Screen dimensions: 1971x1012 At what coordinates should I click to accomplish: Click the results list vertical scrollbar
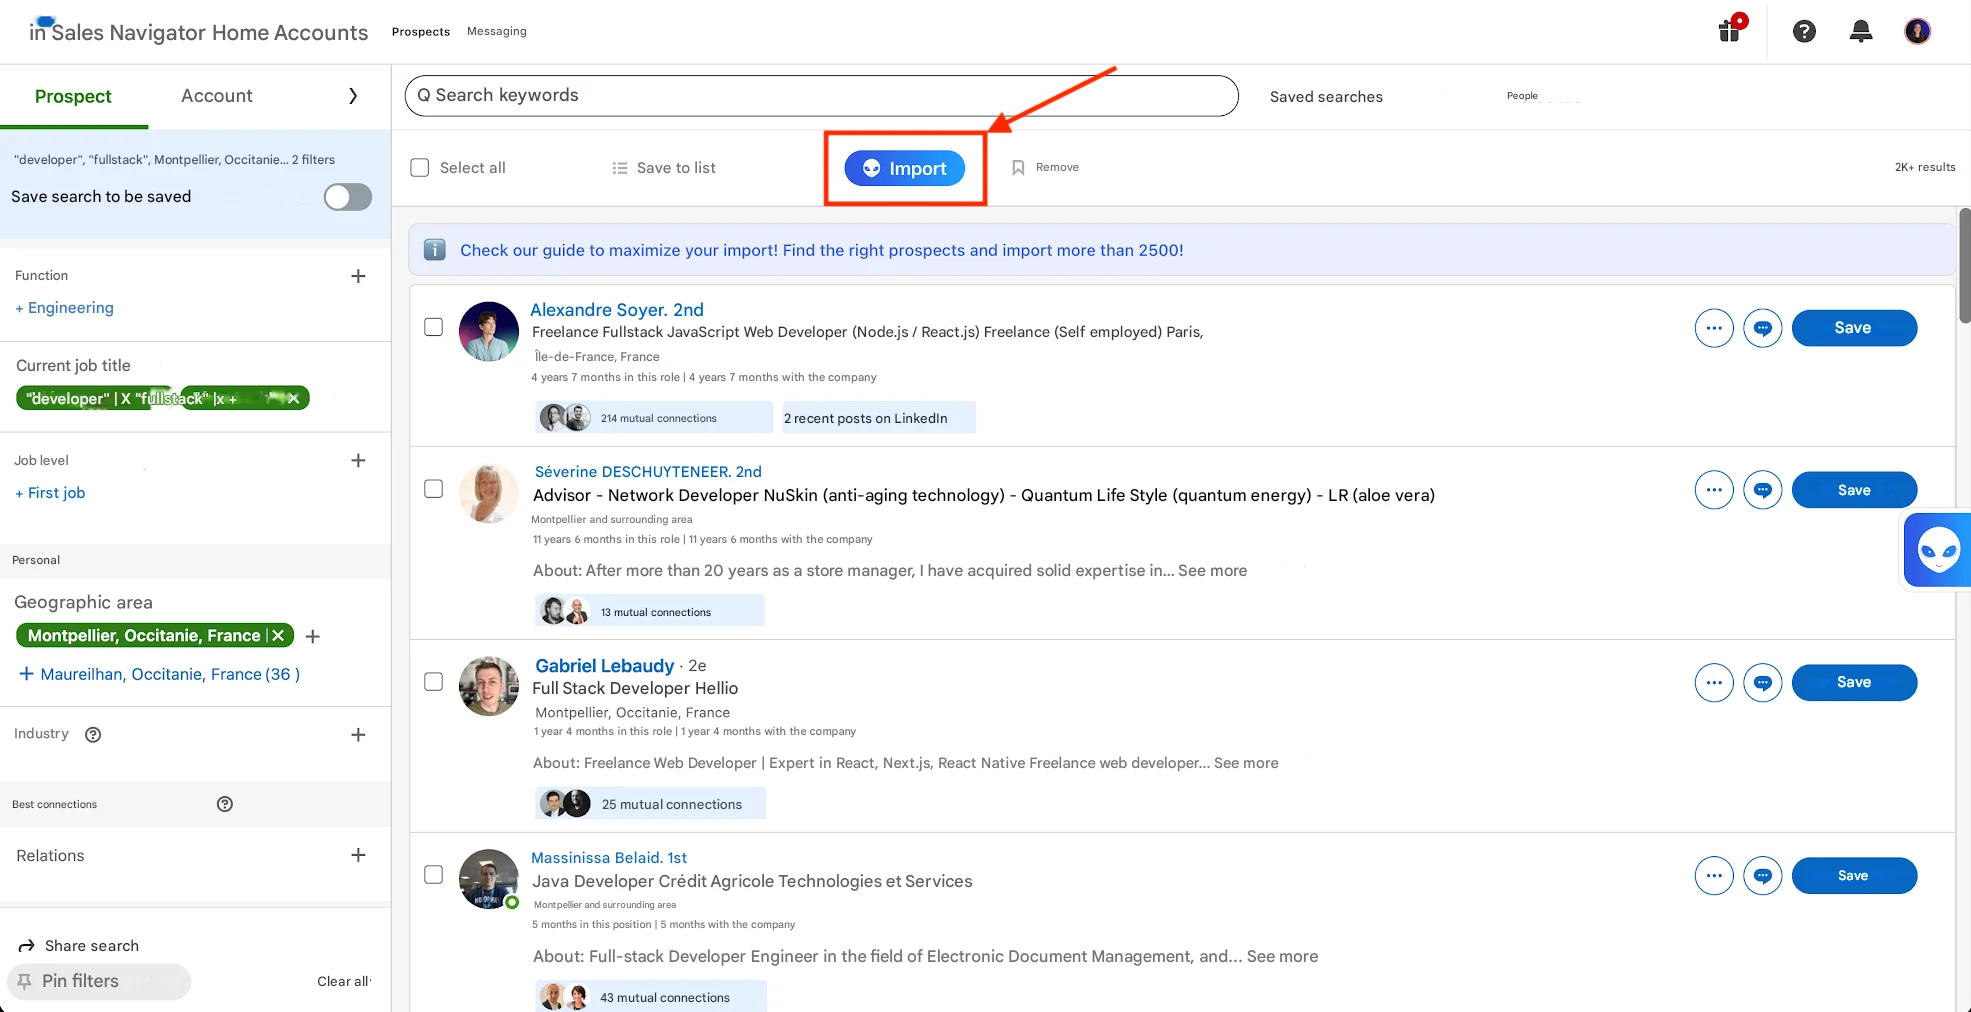[1965, 266]
